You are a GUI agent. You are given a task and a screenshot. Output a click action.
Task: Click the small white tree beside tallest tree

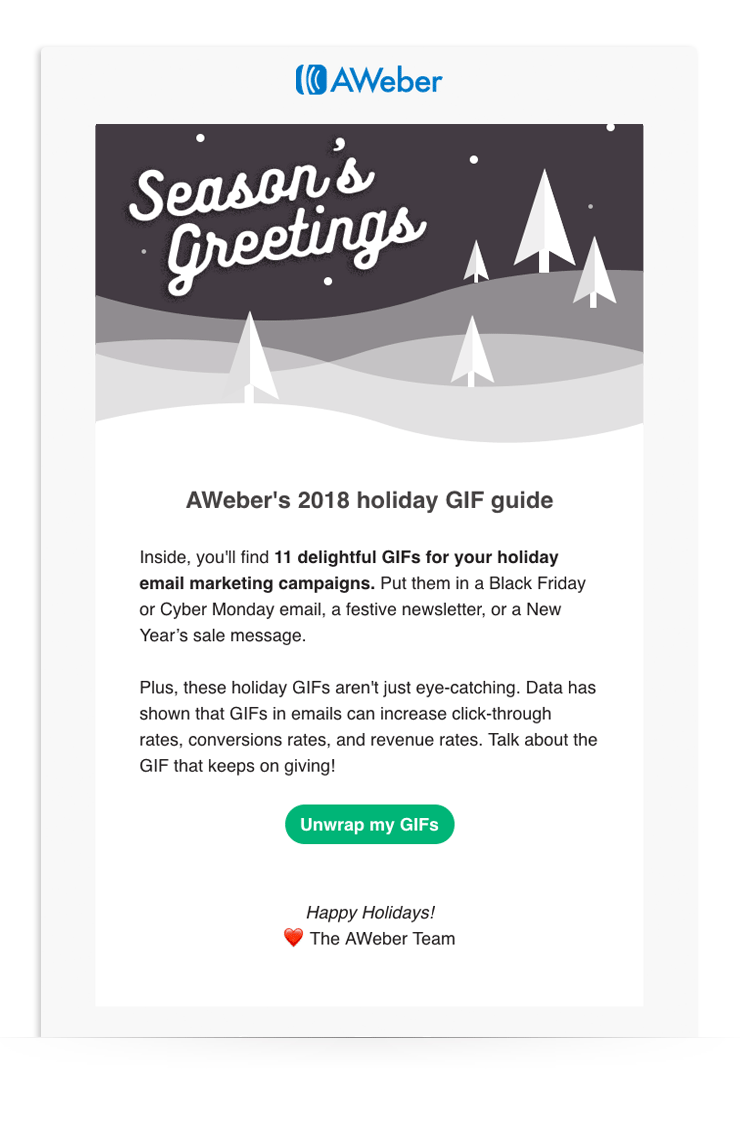tap(476, 261)
